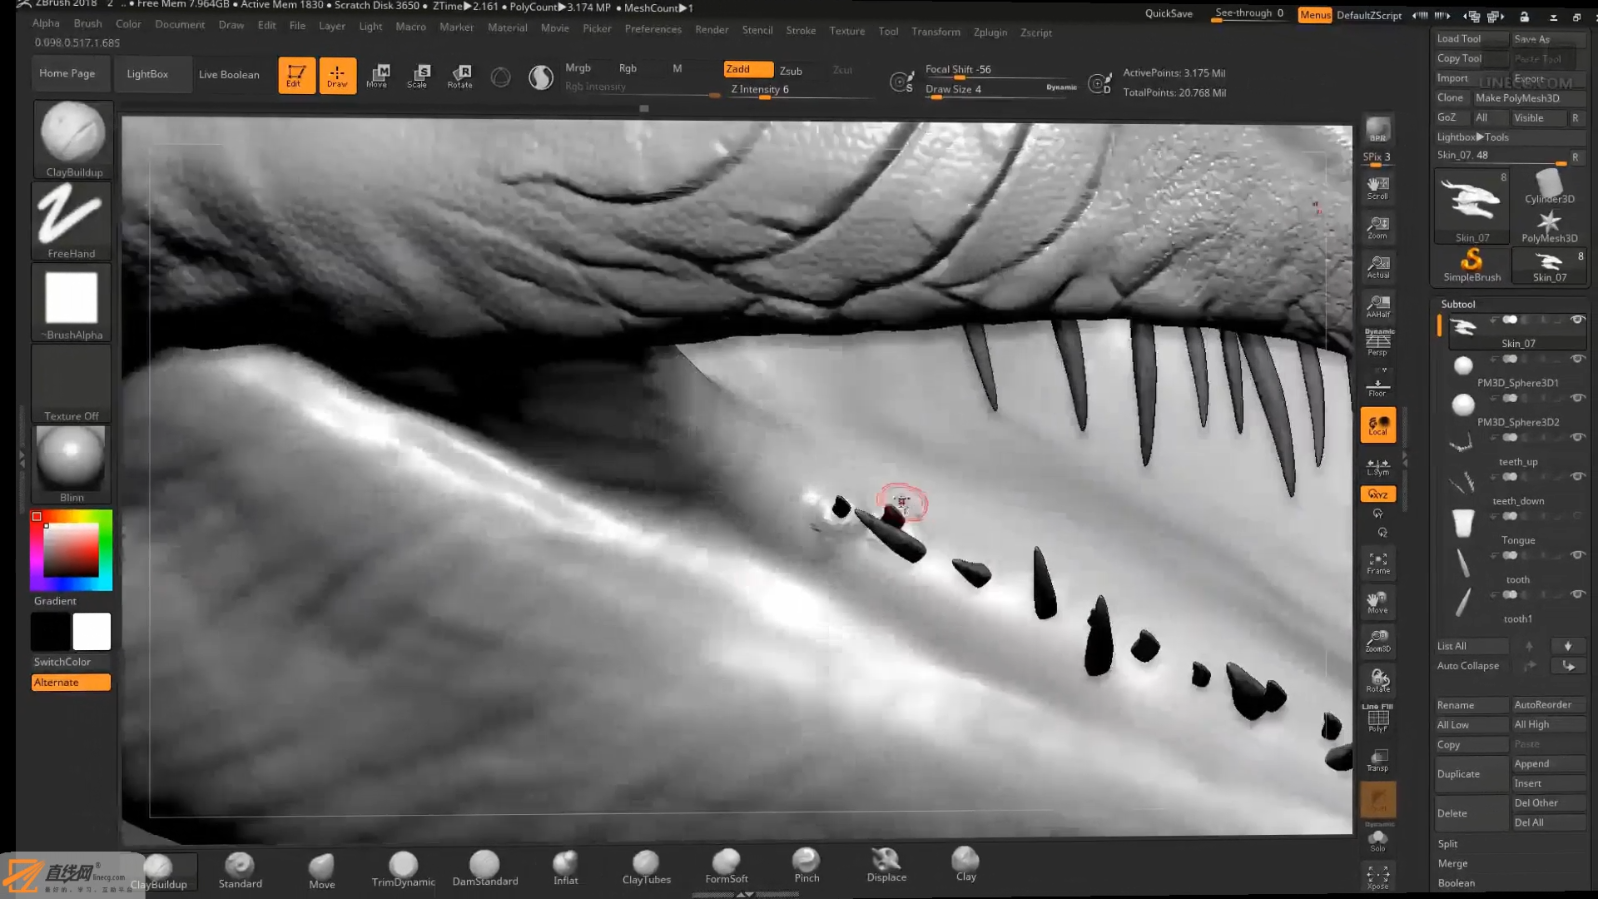
Task: Select the Inflat brush
Action: click(x=566, y=867)
